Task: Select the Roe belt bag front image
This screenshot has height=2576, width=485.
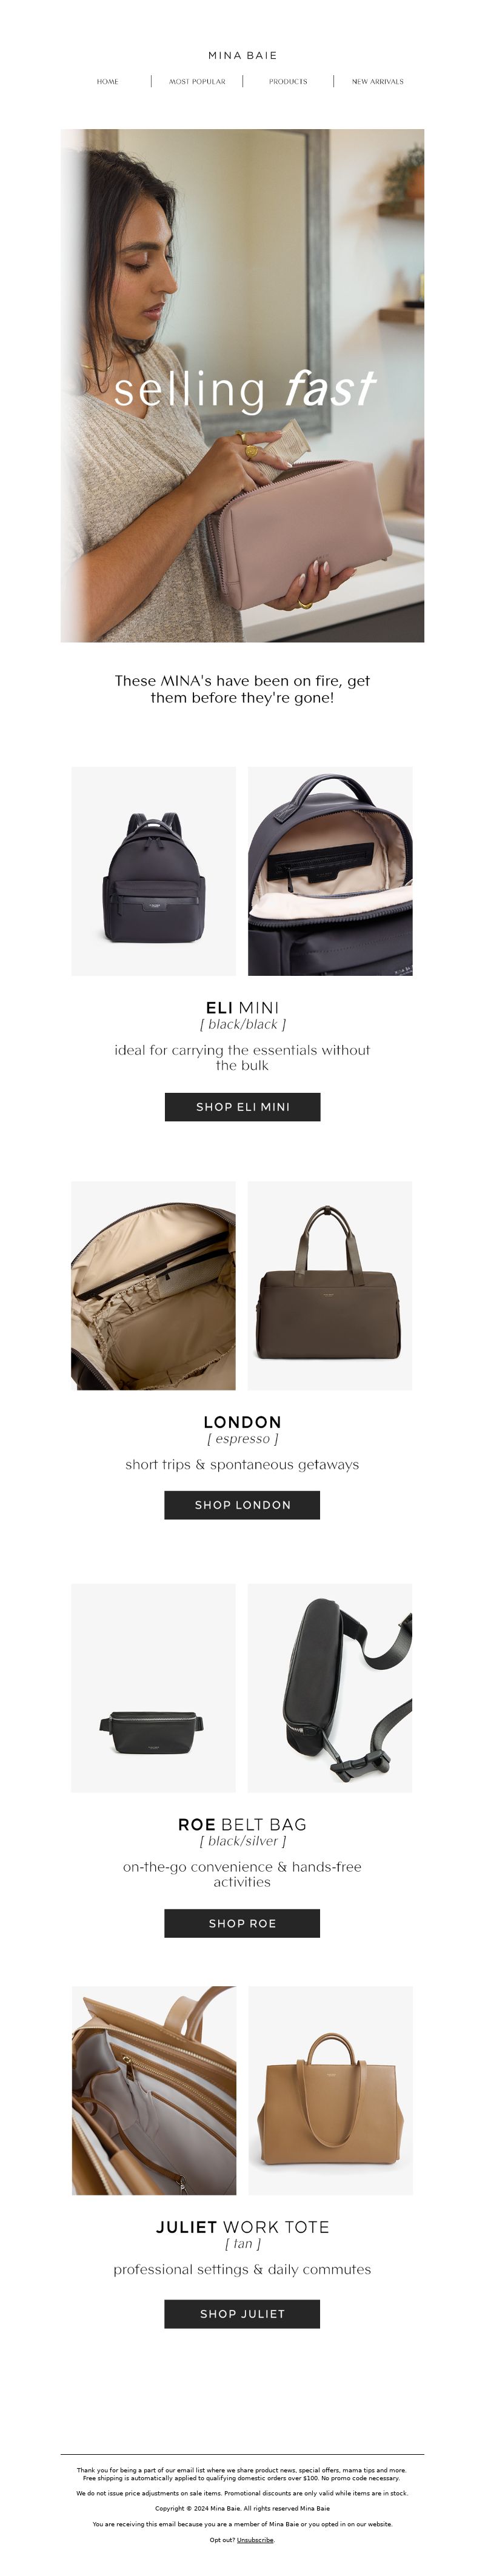Action: click(x=154, y=1688)
